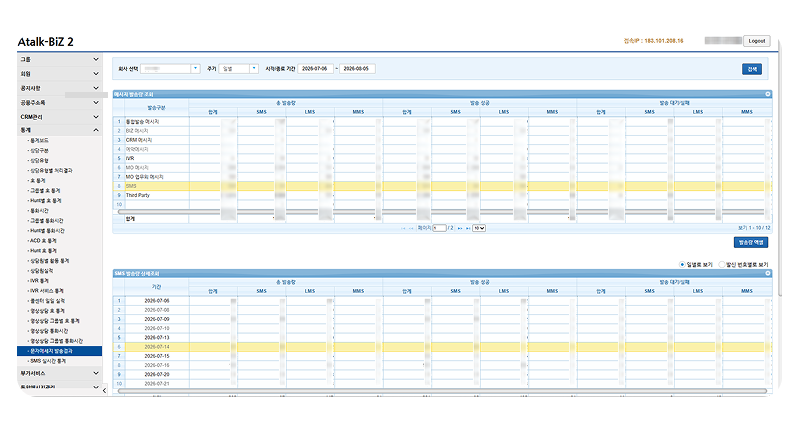Select the Third Party table row
Image resolution: width=800 pixels, height=427 pixels.
(442, 195)
